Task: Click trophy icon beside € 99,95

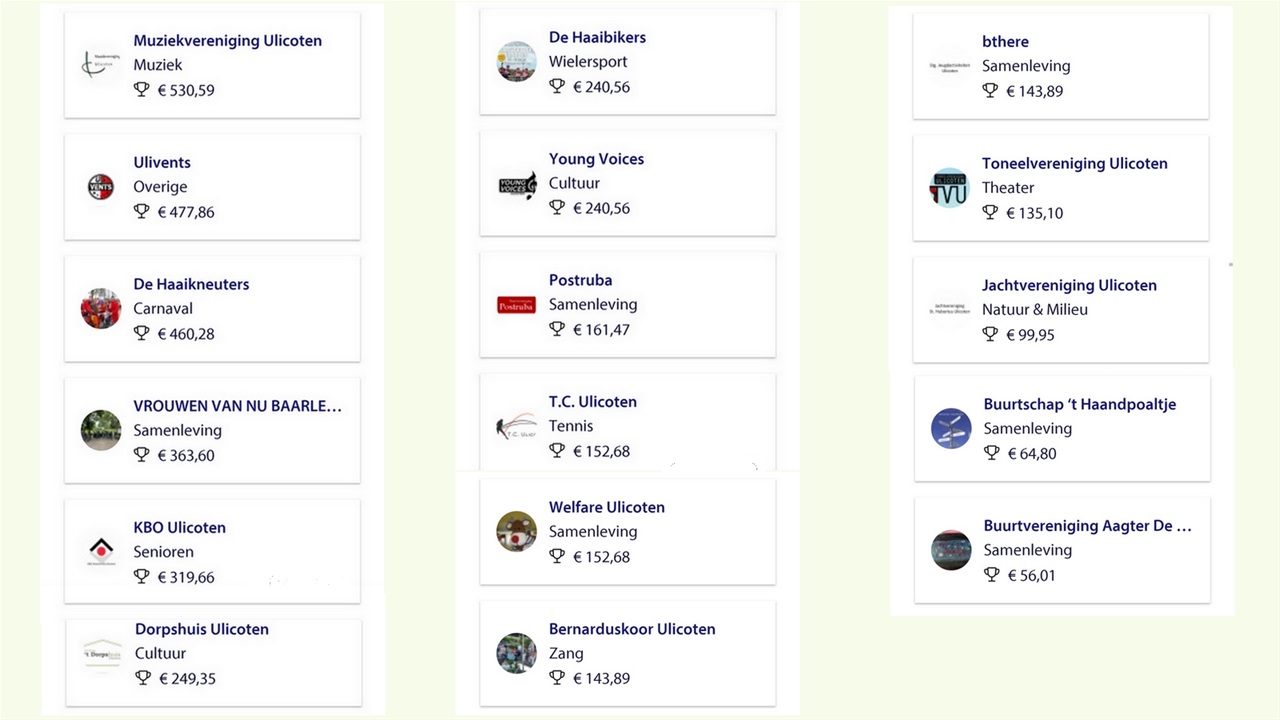Action: point(990,333)
